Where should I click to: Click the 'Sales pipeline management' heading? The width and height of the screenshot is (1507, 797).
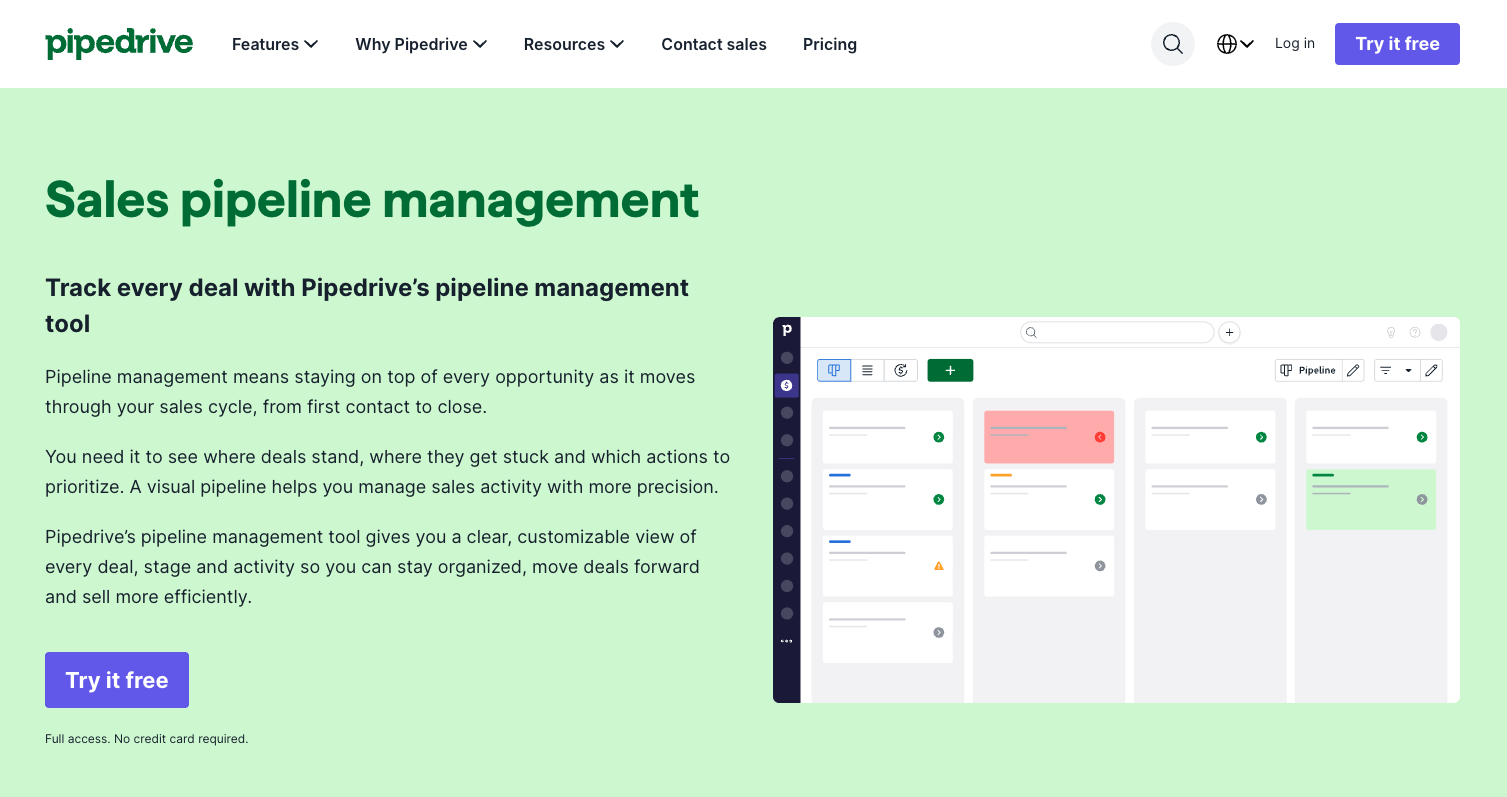pos(372,200)
